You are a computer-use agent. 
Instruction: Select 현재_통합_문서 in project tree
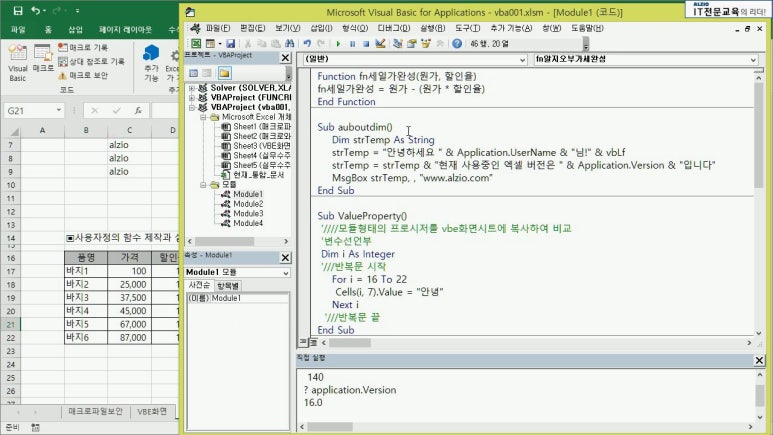tap(258, 175)
